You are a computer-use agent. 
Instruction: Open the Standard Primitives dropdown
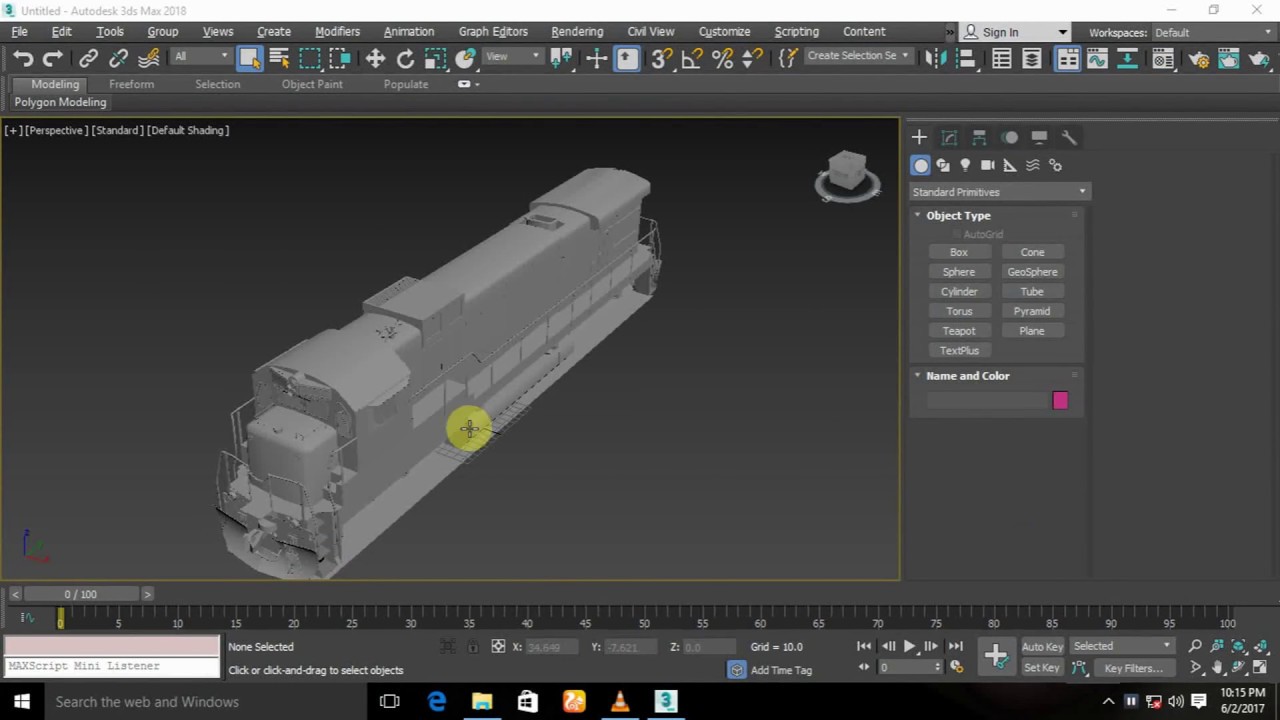coord(998,192)
